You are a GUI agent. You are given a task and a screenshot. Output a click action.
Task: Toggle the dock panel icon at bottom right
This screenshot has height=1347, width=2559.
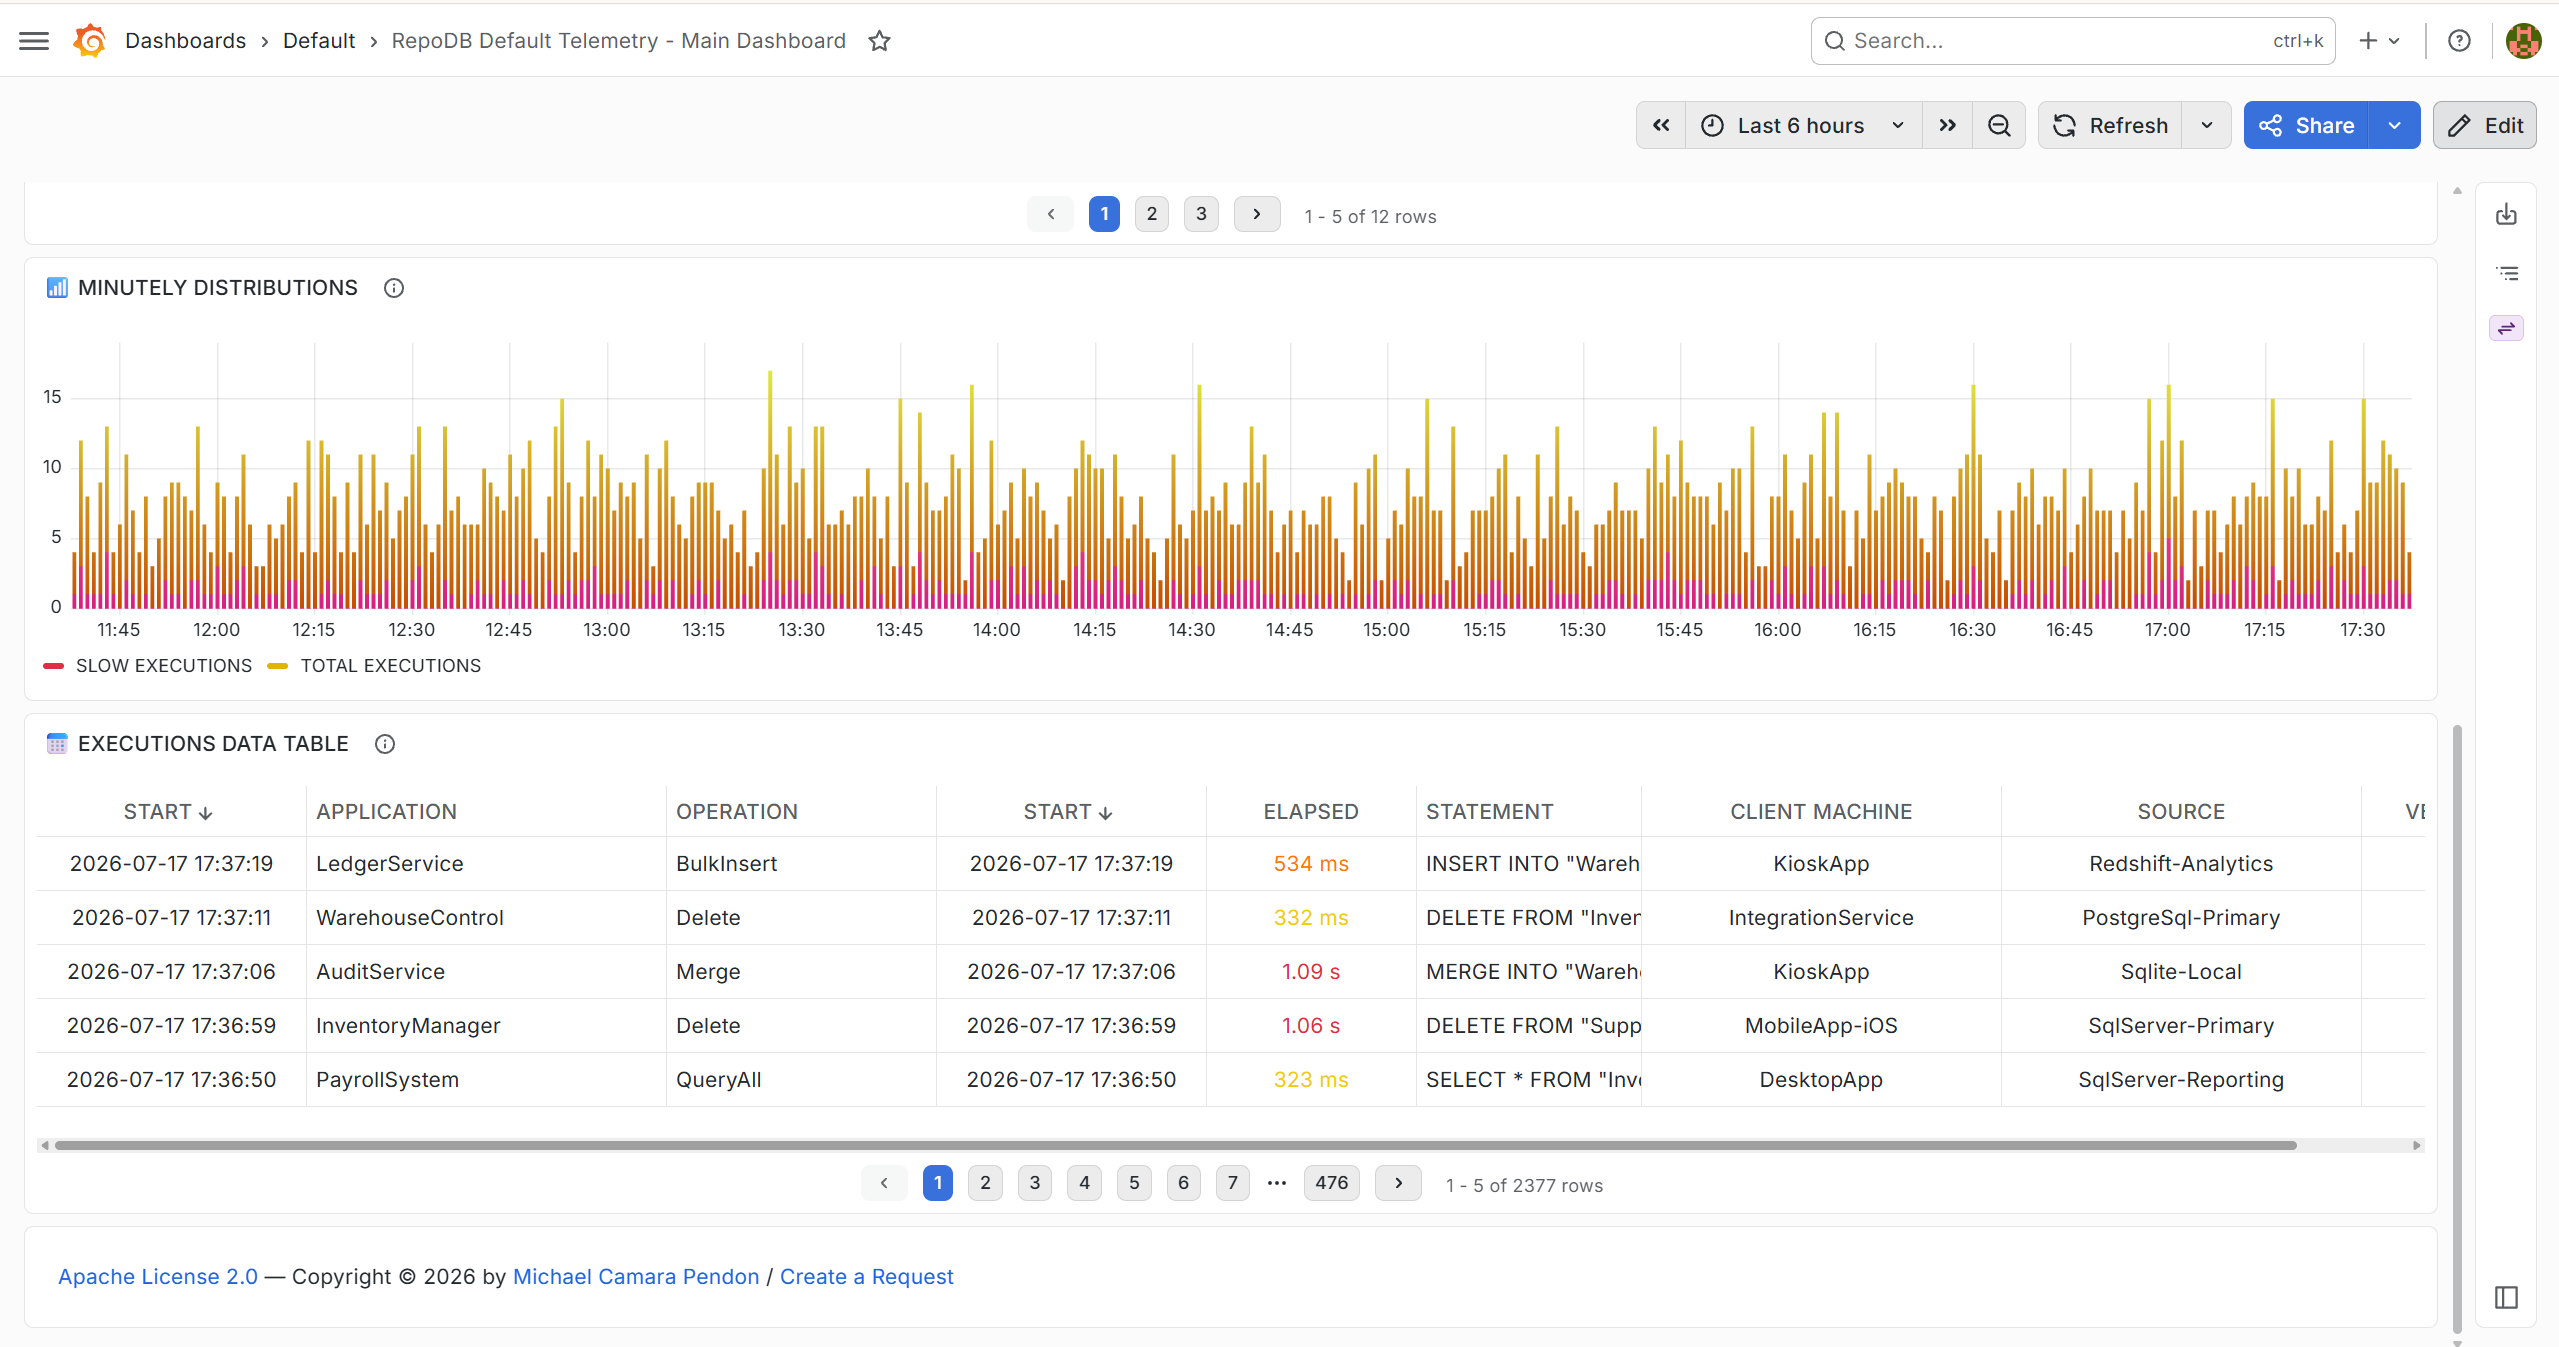pos(2506,1297)
